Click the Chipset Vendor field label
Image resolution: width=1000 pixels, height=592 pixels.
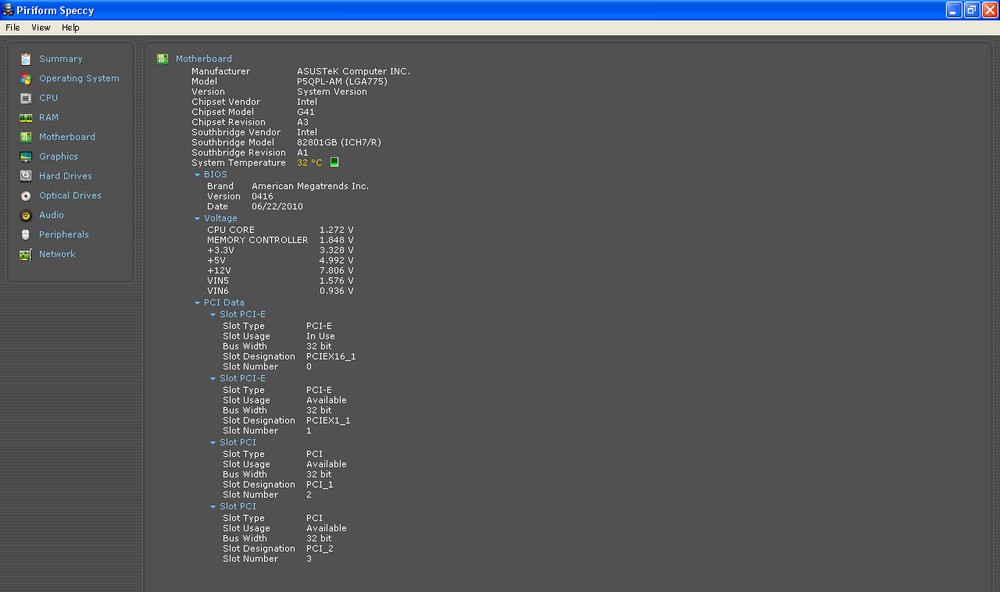226,102
